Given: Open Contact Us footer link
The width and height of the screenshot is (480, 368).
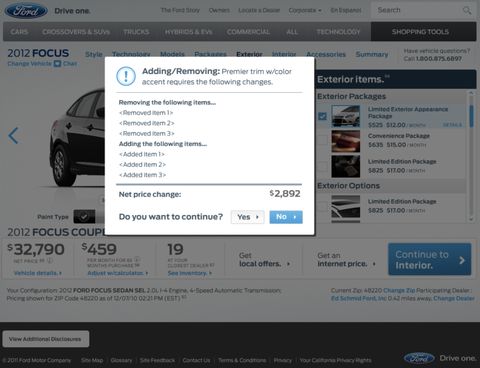Looking at the screenshot, I should (196, 360).
